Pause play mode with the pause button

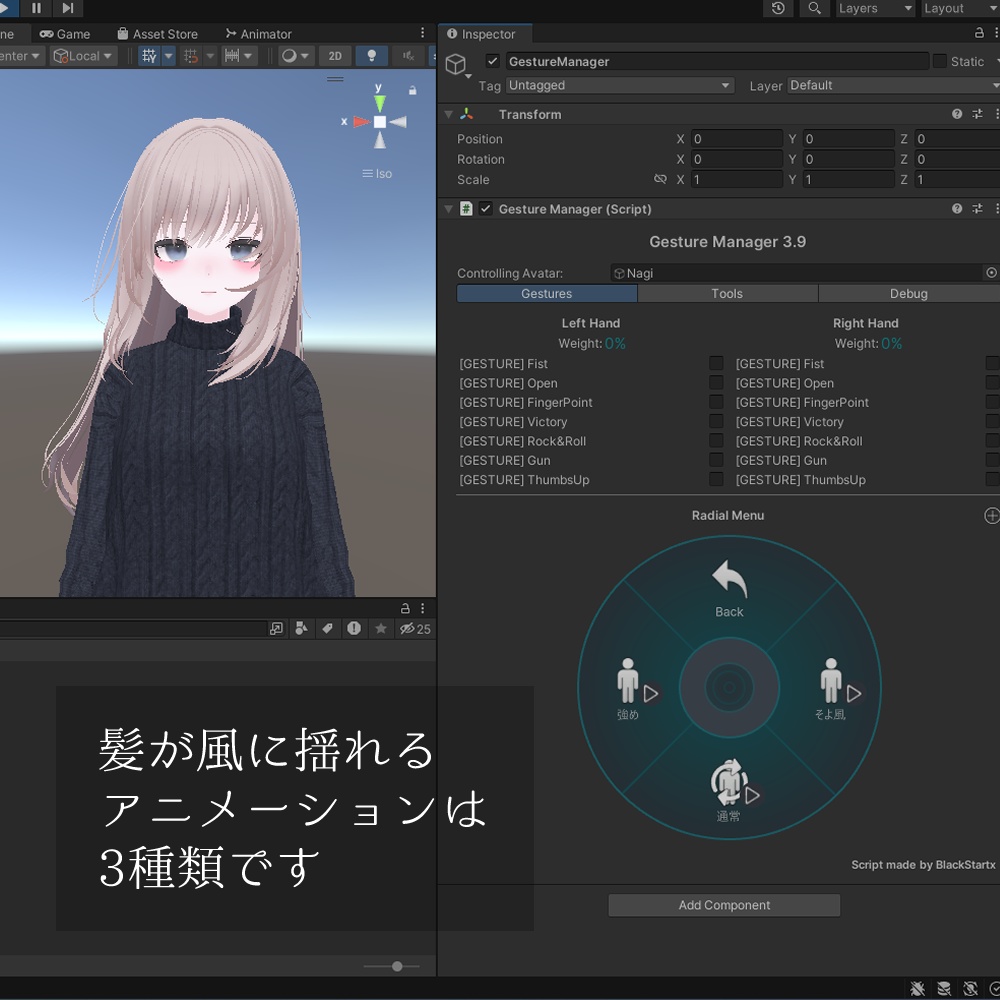coord(36,8)
